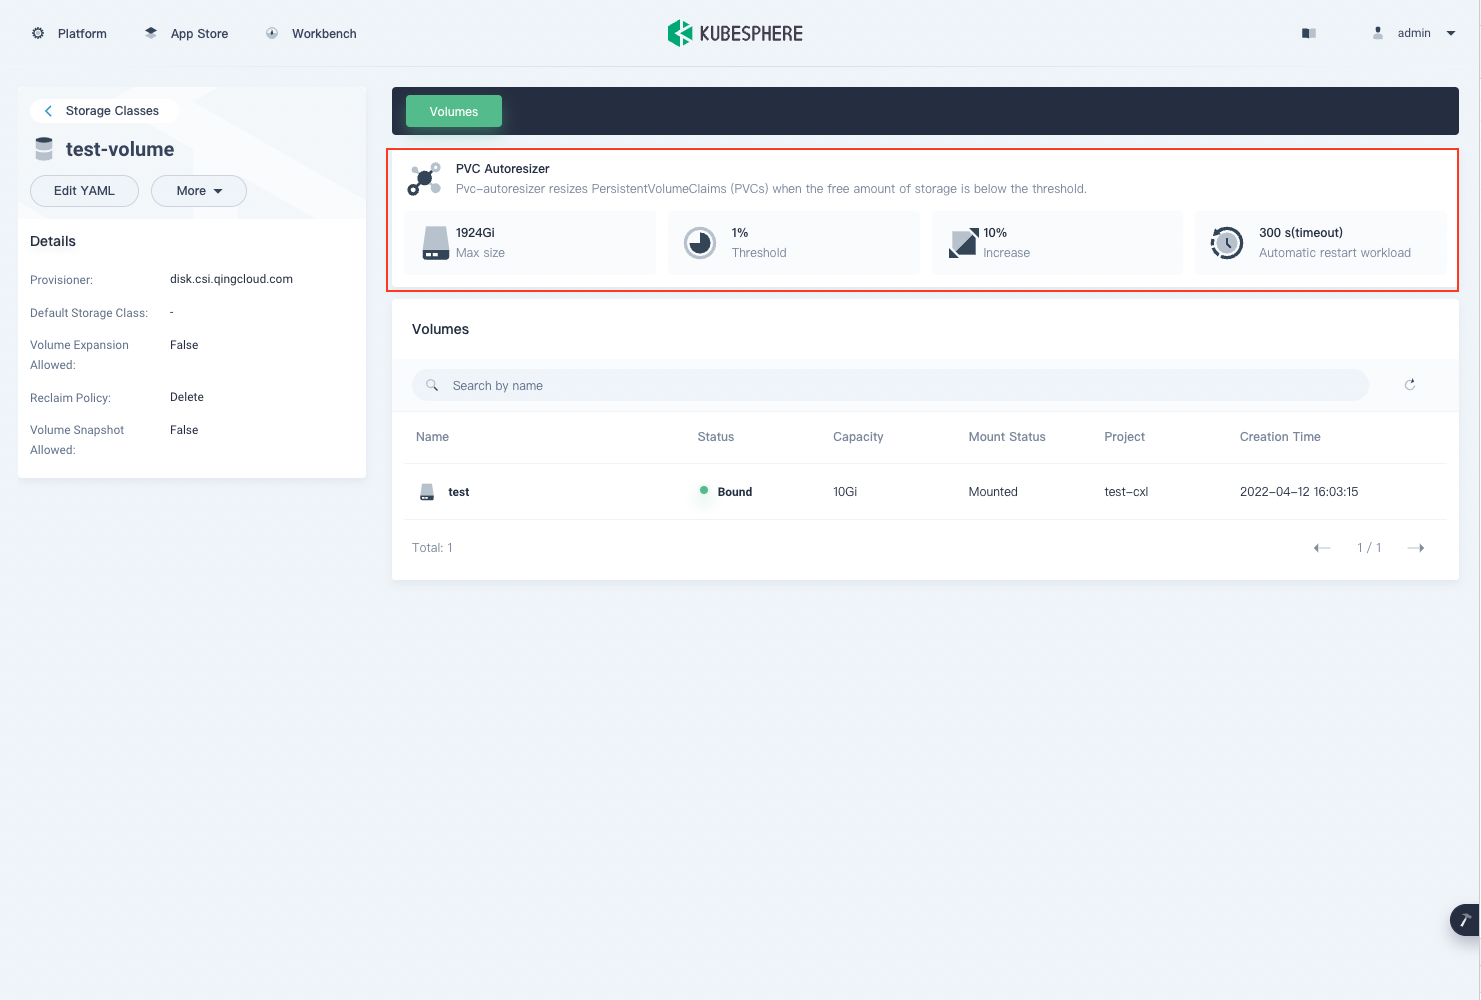Click the Max size disk drive icon
This screenshot has width=1481, height=1000.
(x=434, y=242)
